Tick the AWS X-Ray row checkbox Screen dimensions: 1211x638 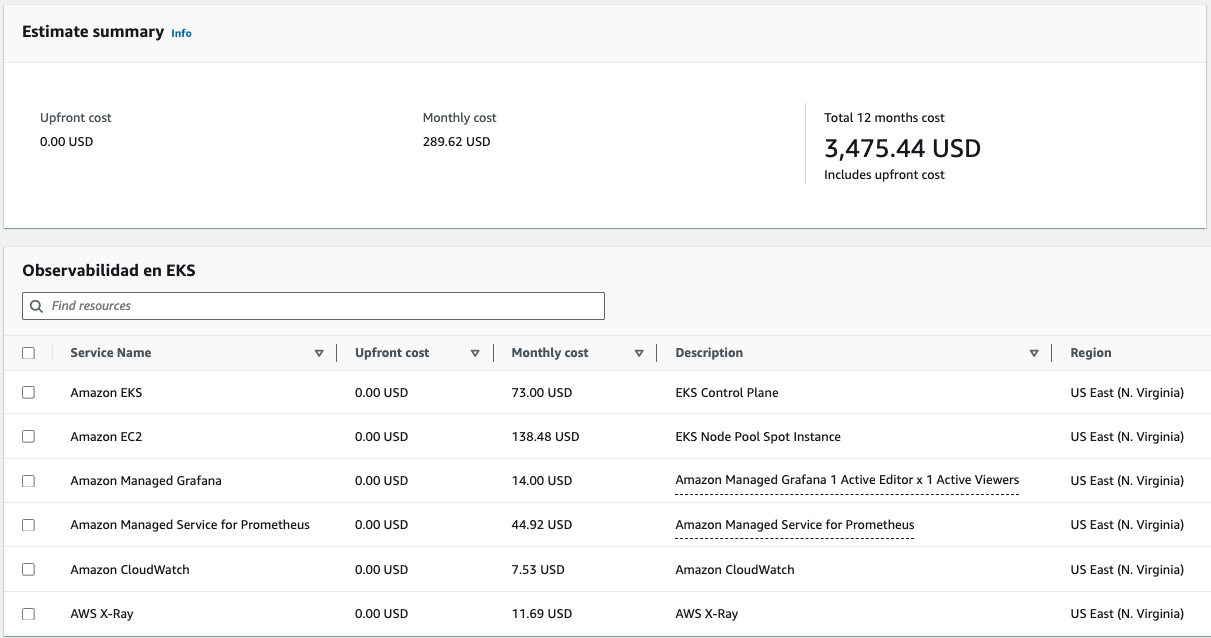(28, 613)
